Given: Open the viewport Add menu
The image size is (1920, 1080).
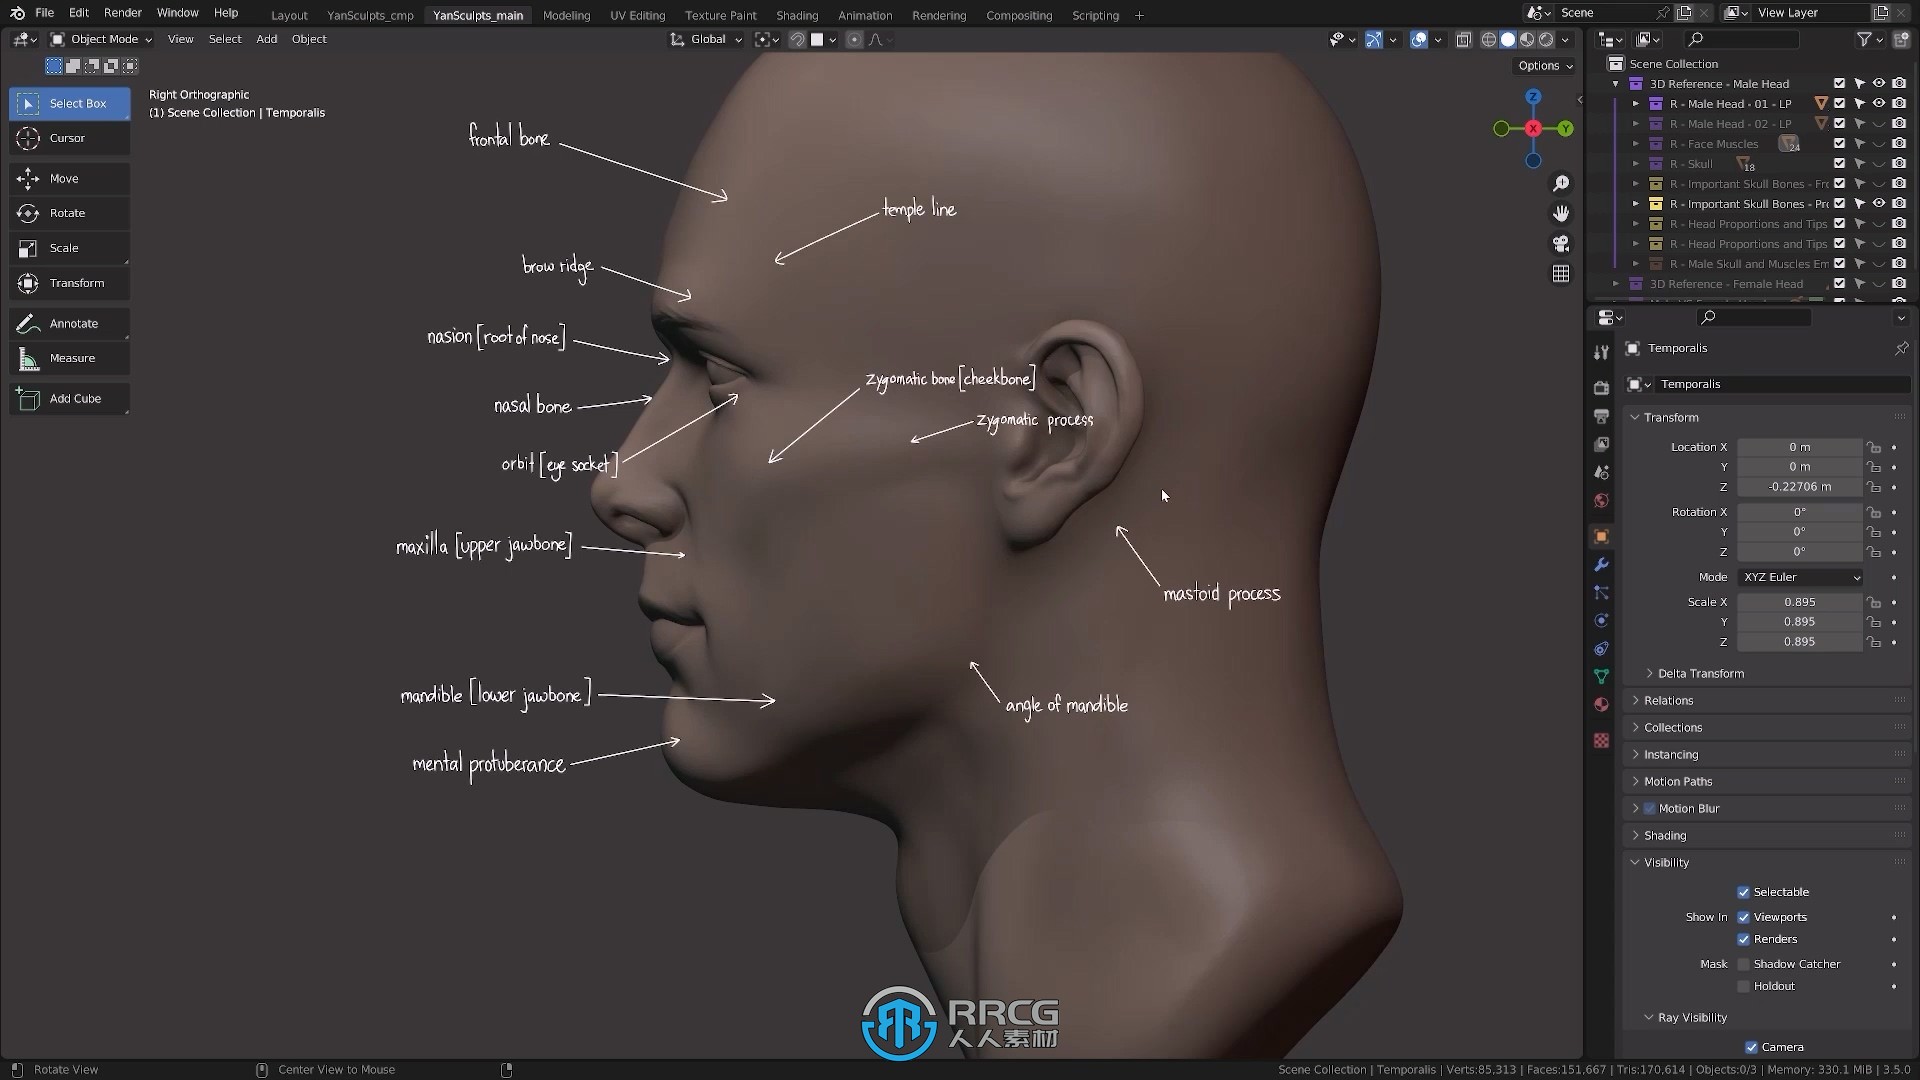Looking at the screenshot, I should click(x=266, y=39).
